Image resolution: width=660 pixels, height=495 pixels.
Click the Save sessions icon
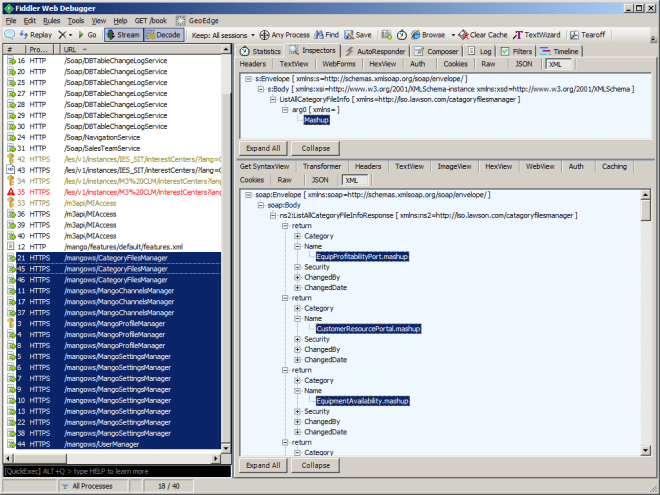[349, 34]
